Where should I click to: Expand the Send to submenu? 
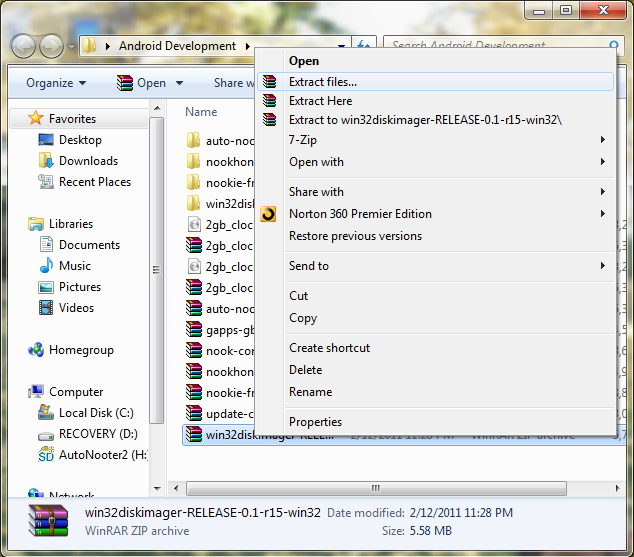tap(603, 266)
